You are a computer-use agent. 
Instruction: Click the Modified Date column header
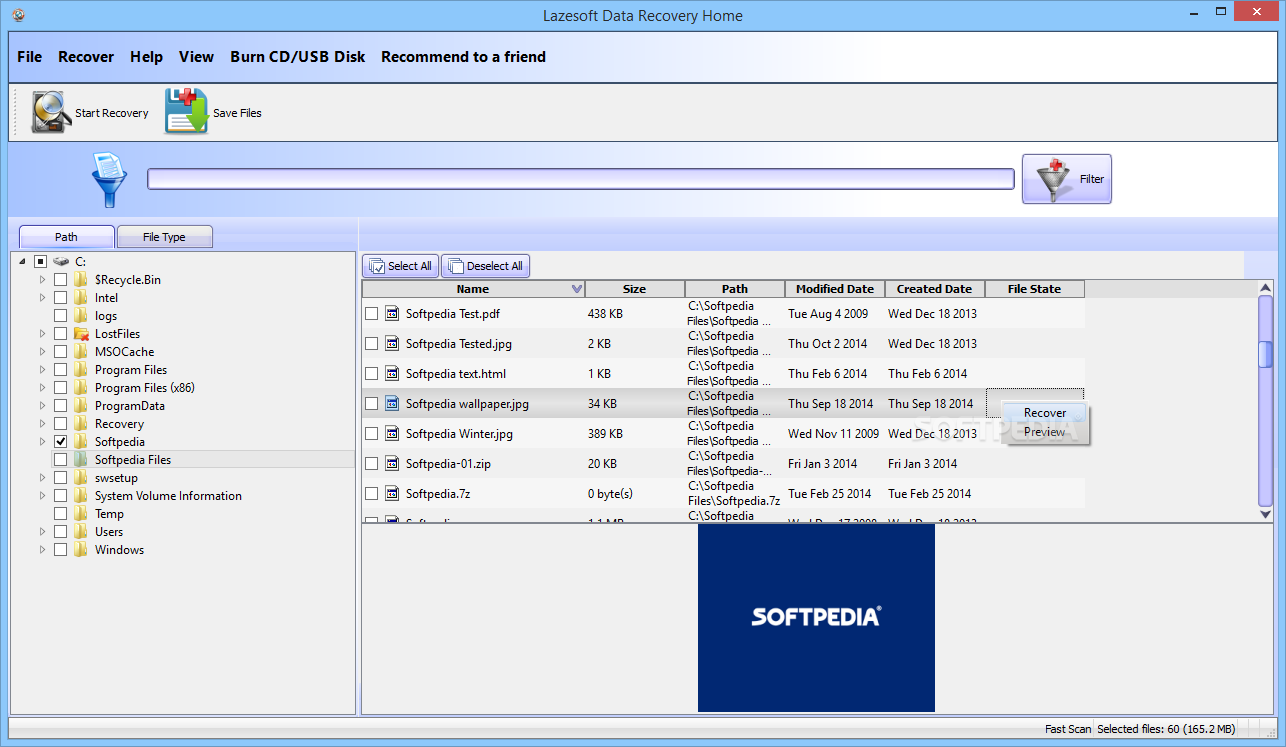pos(835,289)
